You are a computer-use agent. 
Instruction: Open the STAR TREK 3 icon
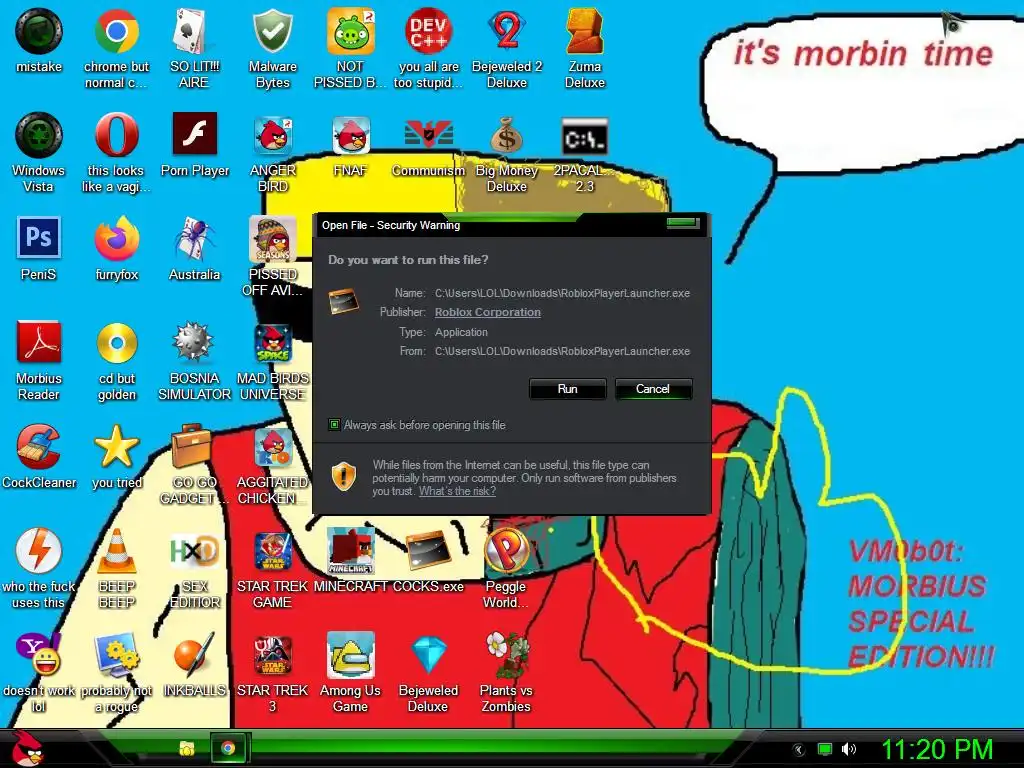(272, 656)
